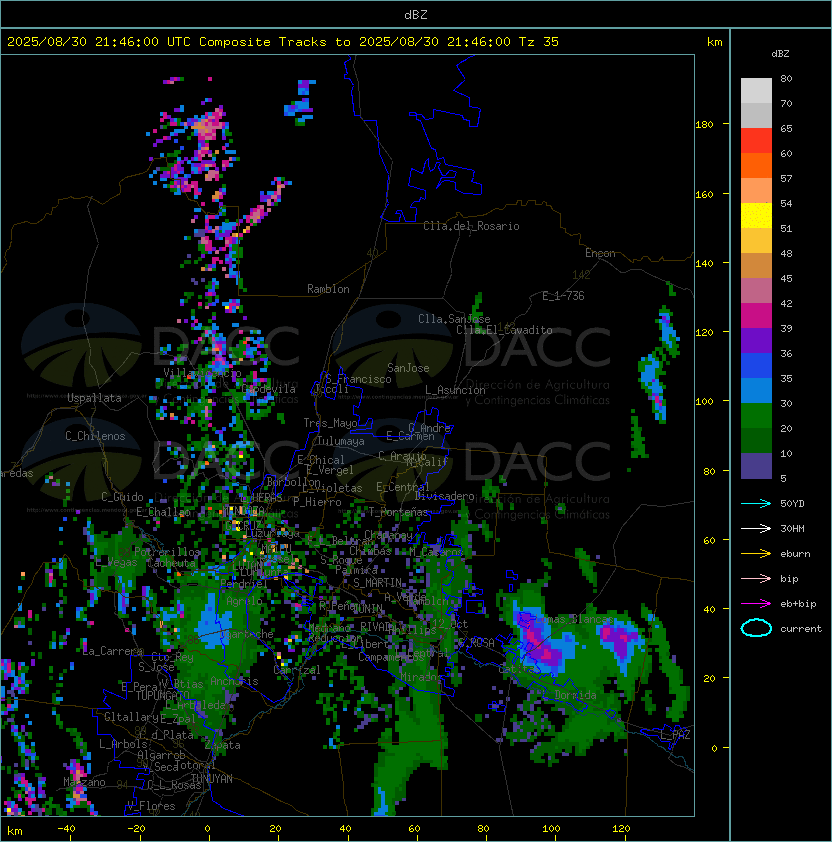Click the 'C_Chilenos' map label
This screenshot has width=832, height=842.
click(x=95, y=436)
